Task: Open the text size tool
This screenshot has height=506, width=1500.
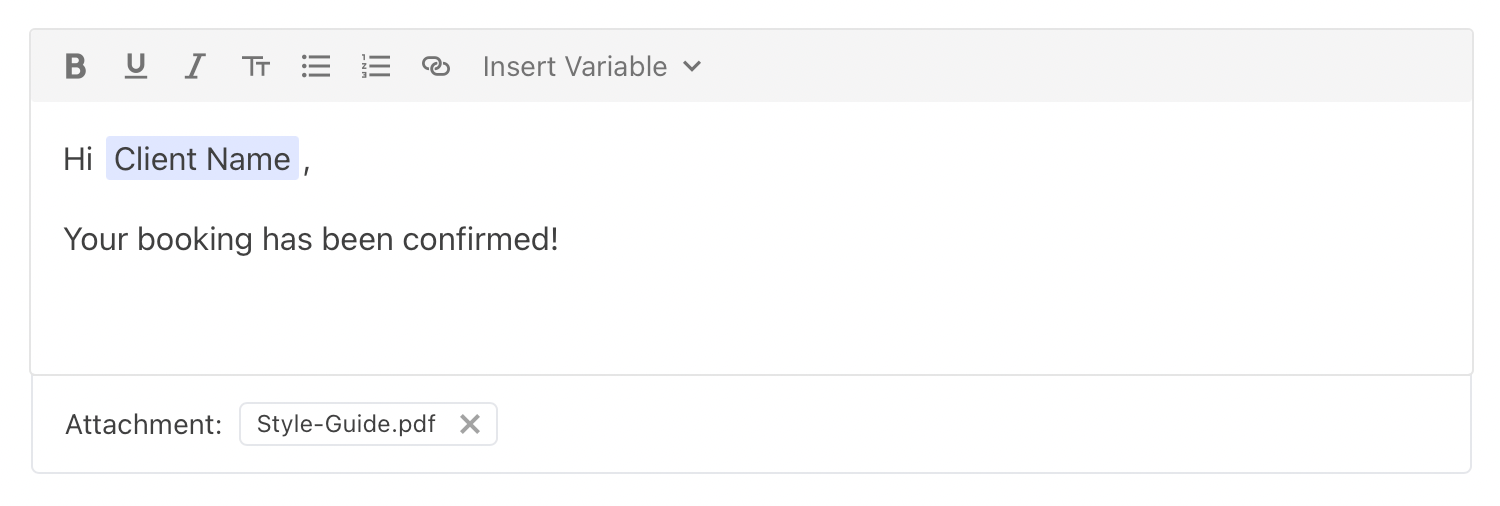Action: tap(256, 67)
